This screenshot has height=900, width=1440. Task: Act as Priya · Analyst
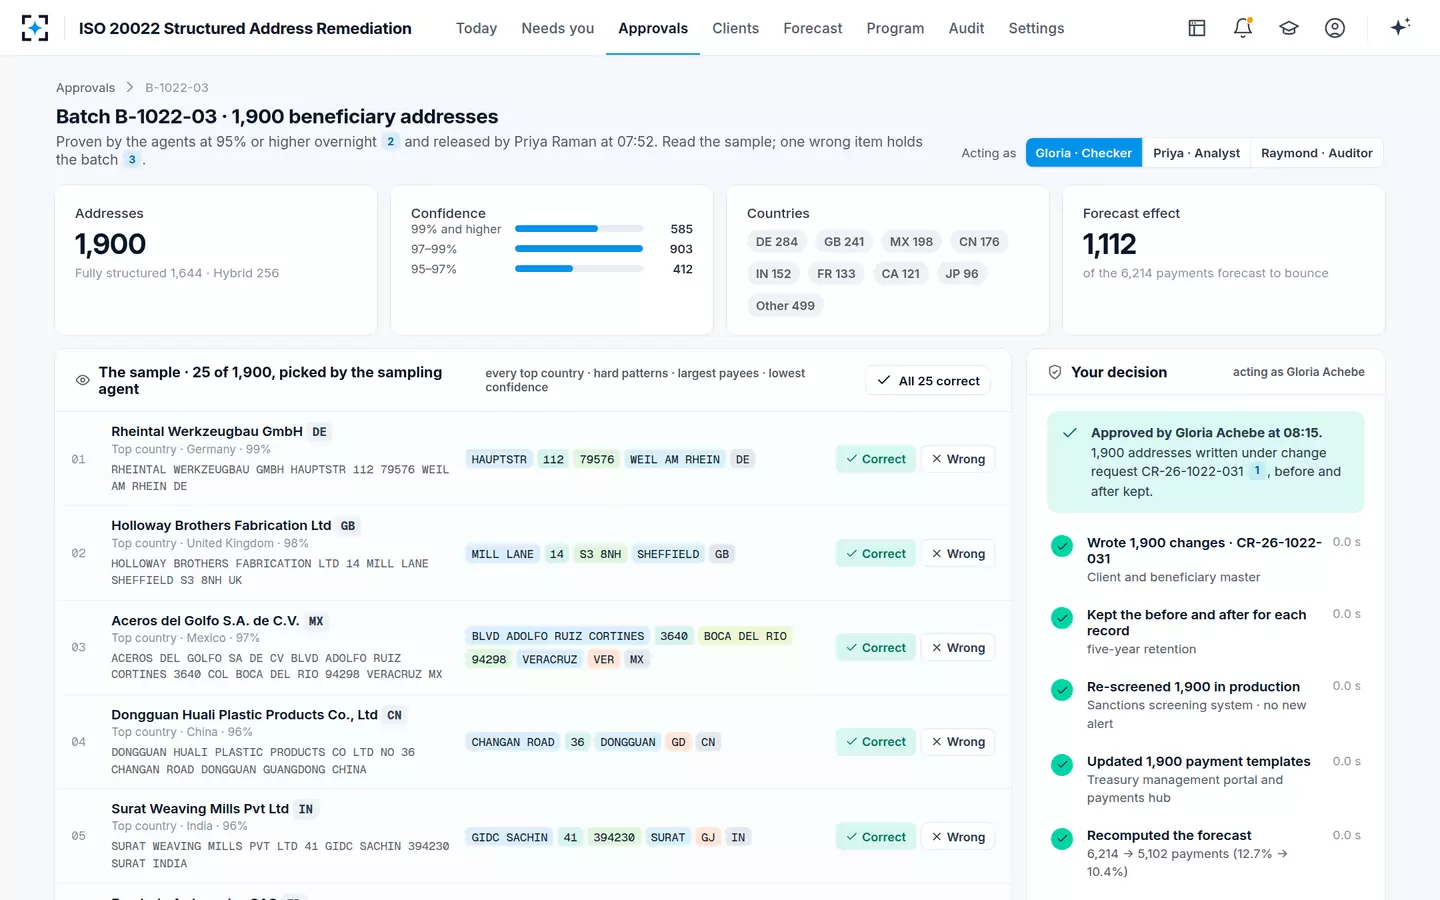[1196, 153]
